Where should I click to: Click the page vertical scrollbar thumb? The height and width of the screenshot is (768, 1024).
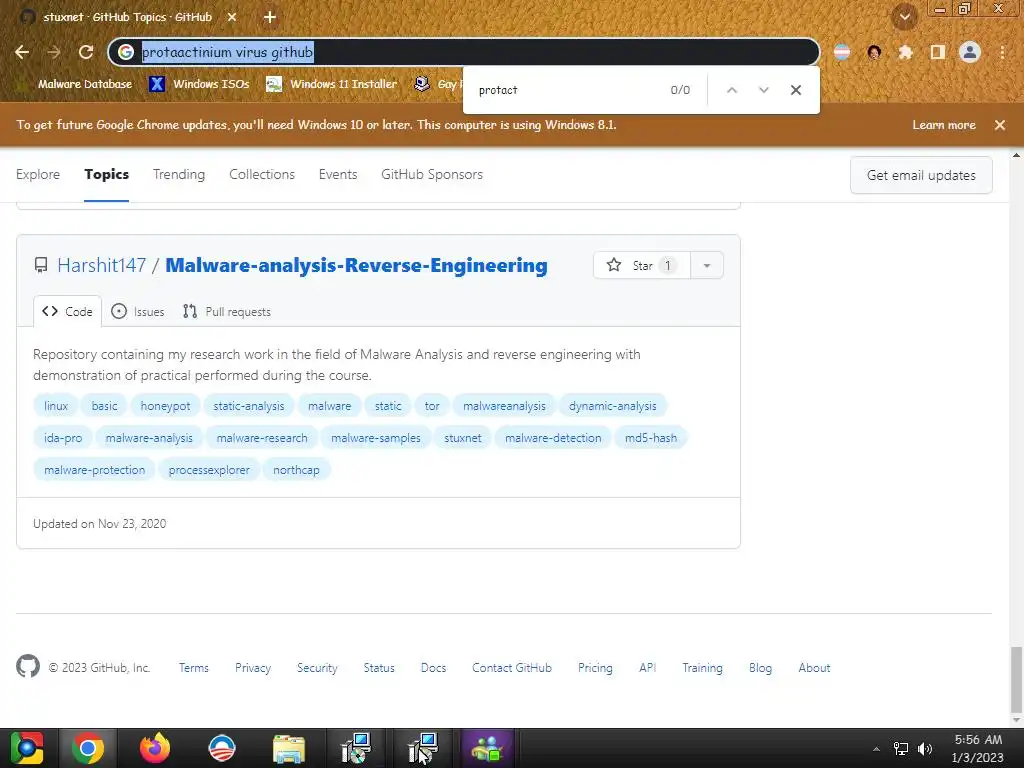1016,680
